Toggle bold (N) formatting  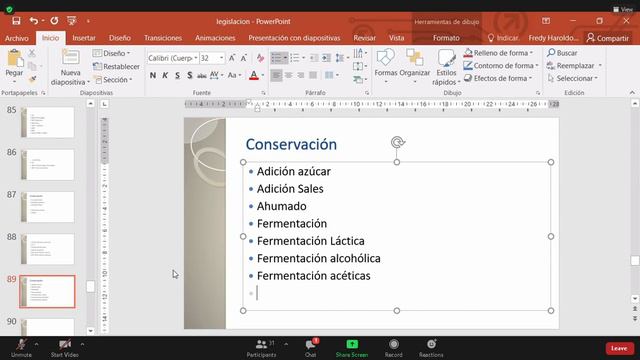153,75
